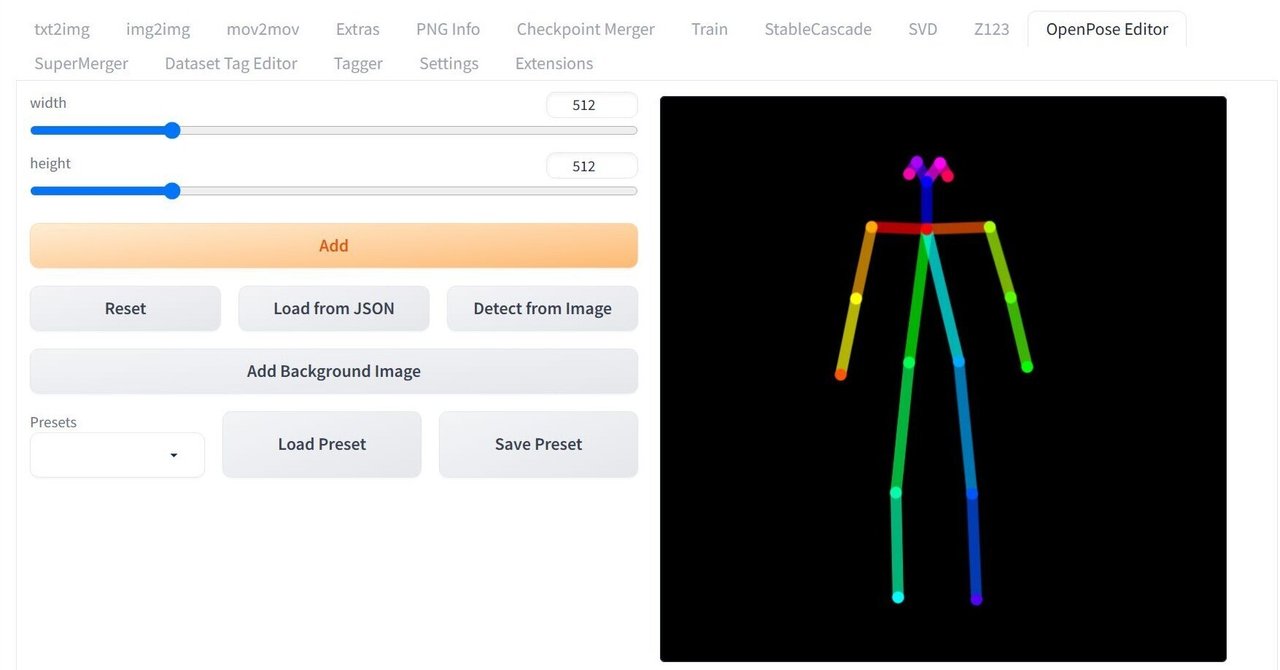Add a background image
The height and width of the screenshot is (670, 1280).
pos(333,371)
